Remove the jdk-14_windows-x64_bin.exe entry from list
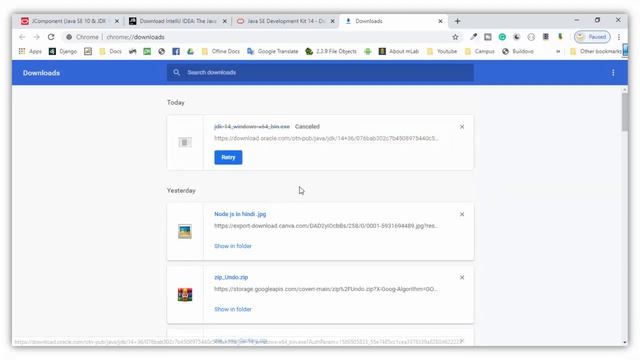The height and width of the screenshot is (360, 640). [x=462, y=127]
